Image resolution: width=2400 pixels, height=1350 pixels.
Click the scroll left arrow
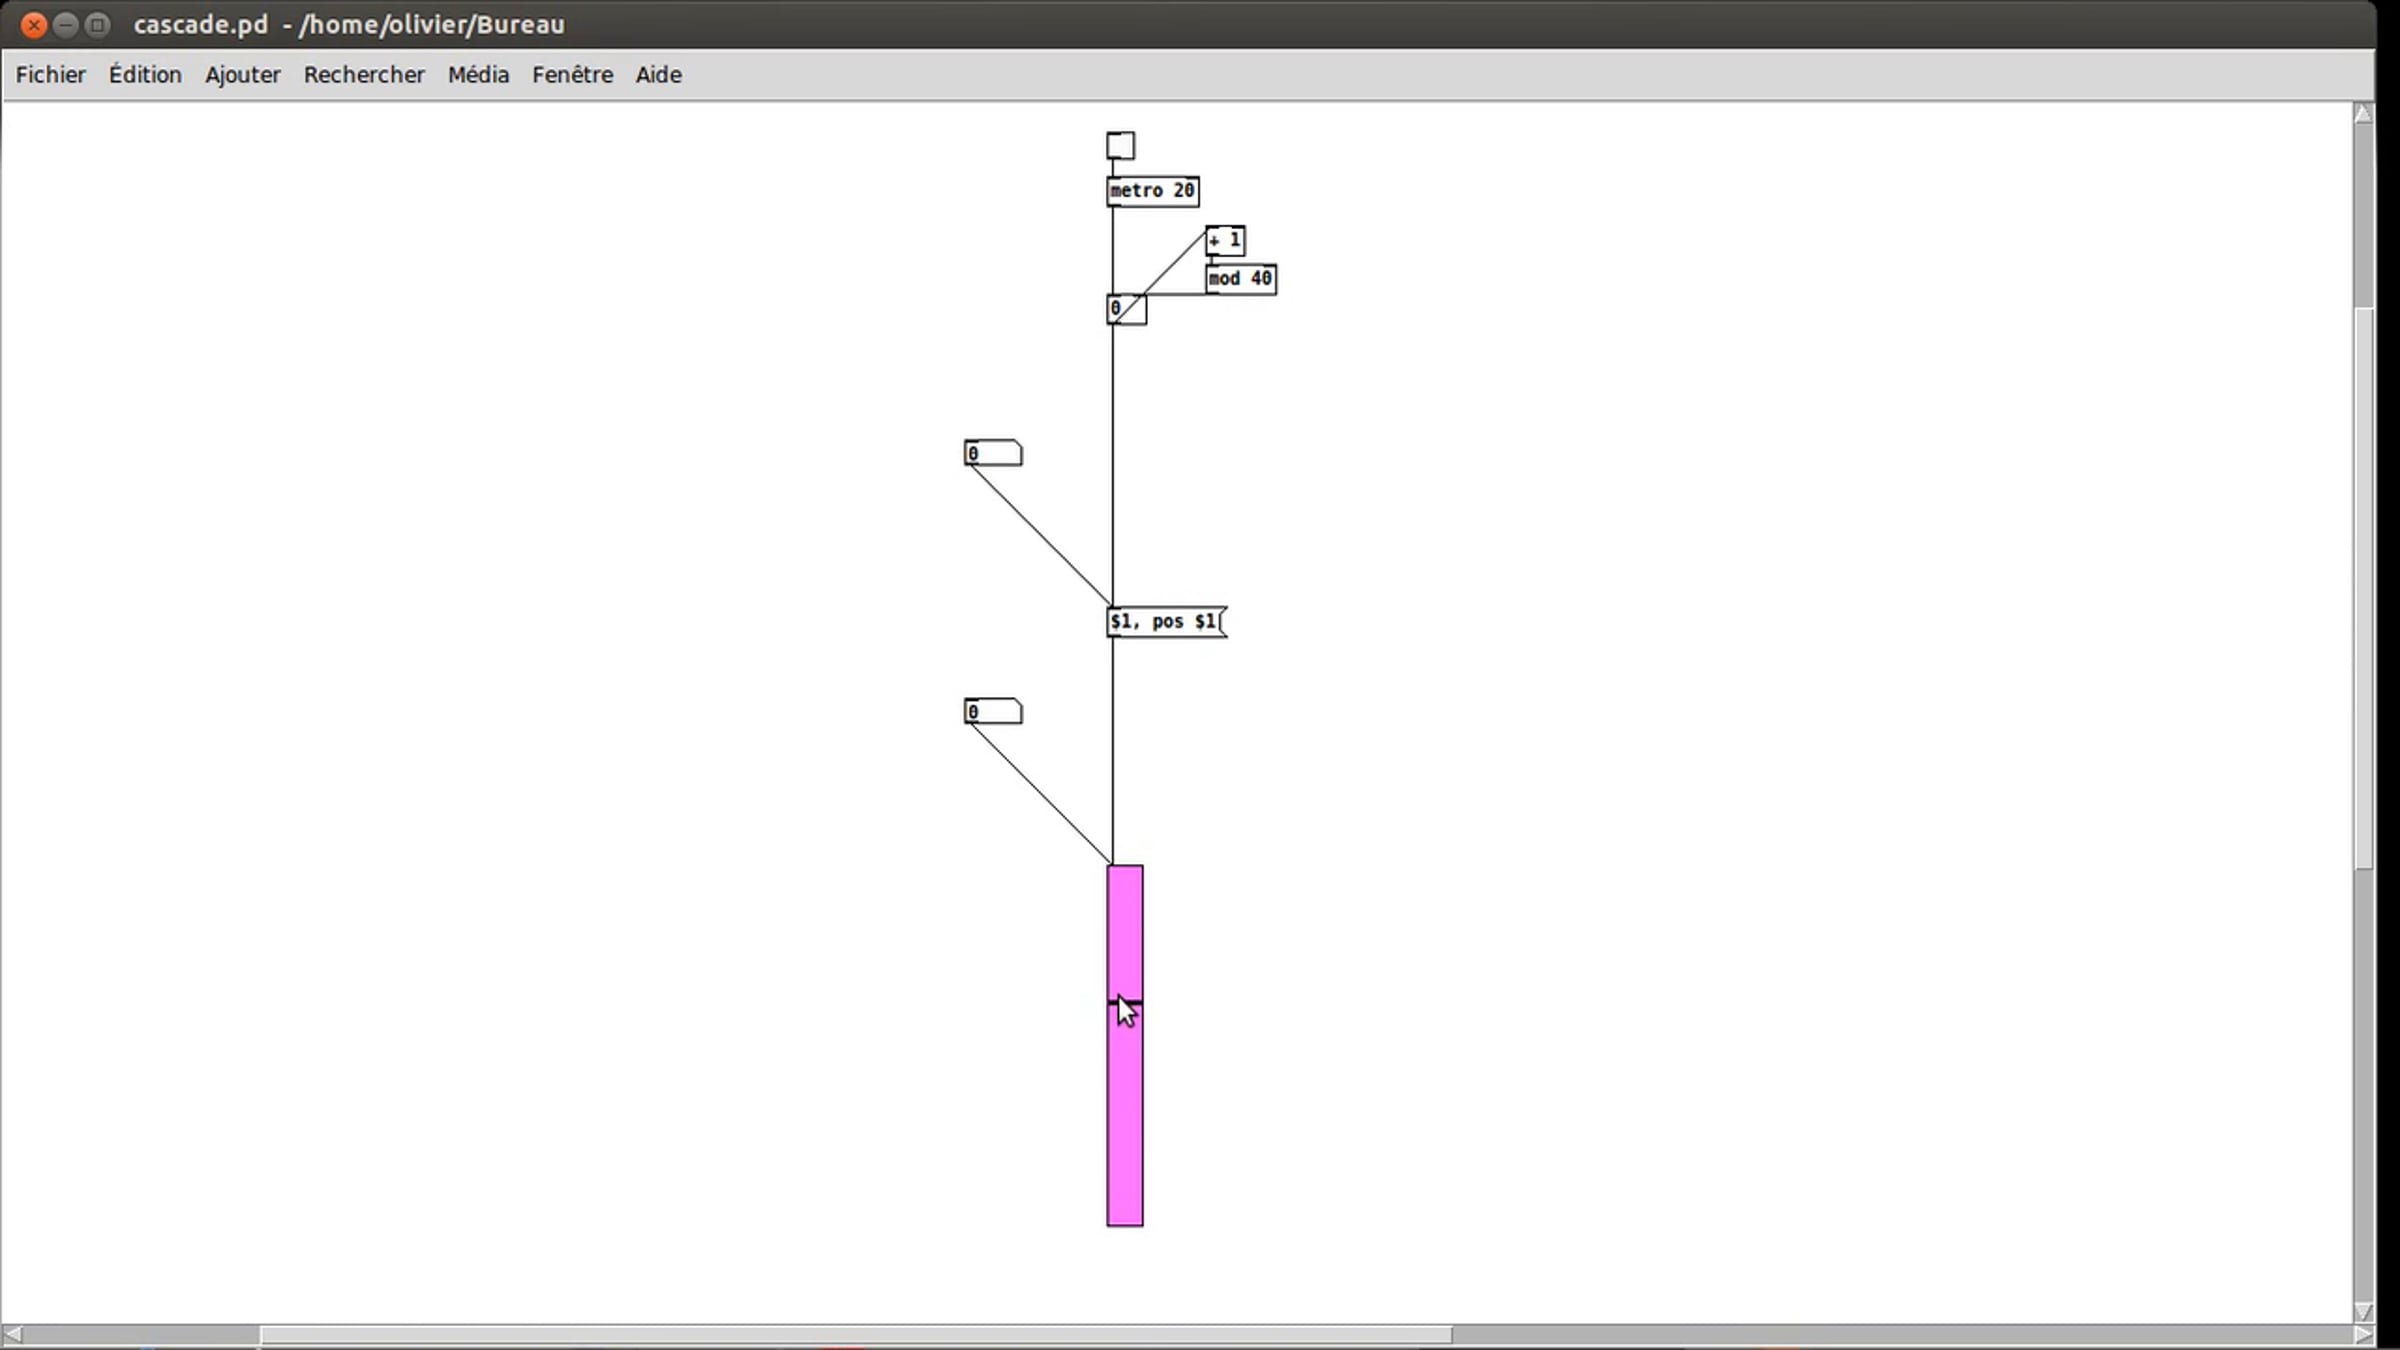click(13, 1335)
